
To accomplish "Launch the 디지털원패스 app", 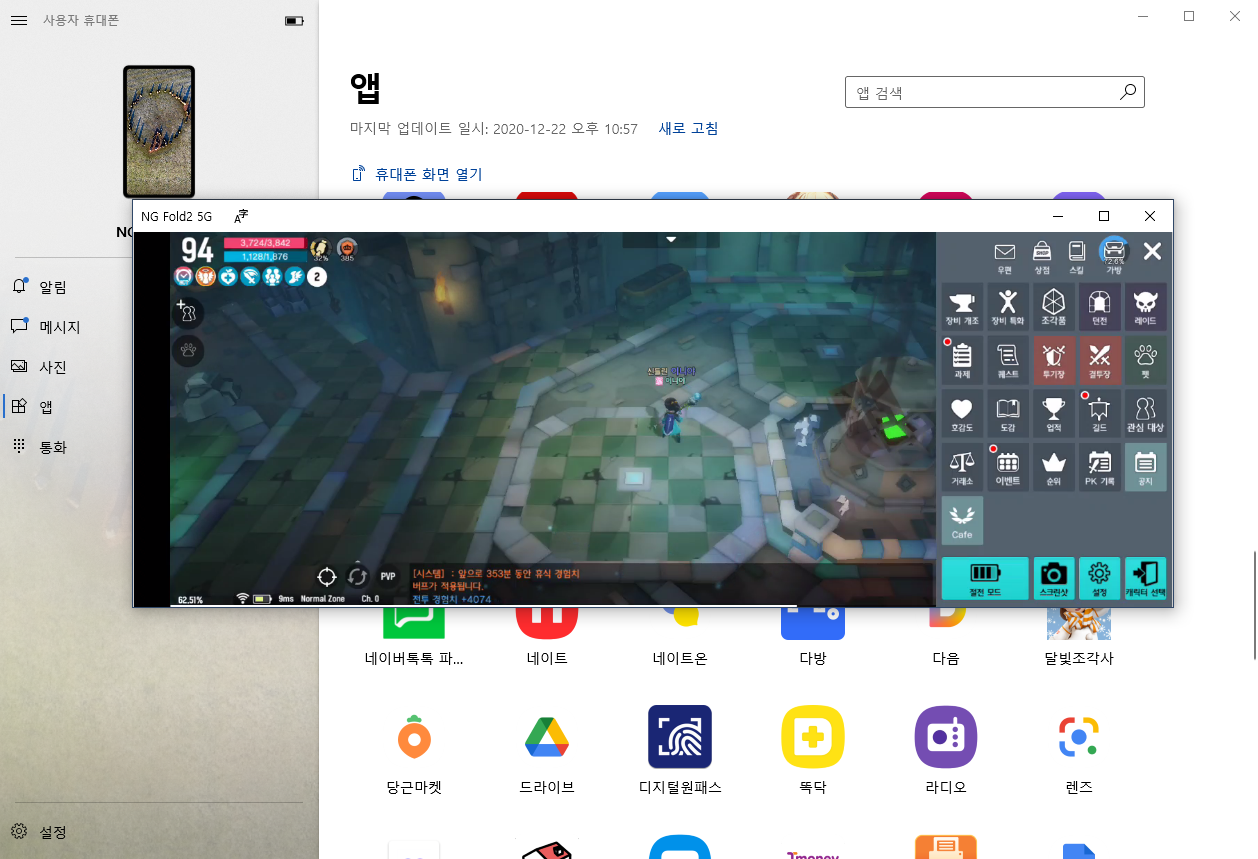I will (x=680, y=750).
